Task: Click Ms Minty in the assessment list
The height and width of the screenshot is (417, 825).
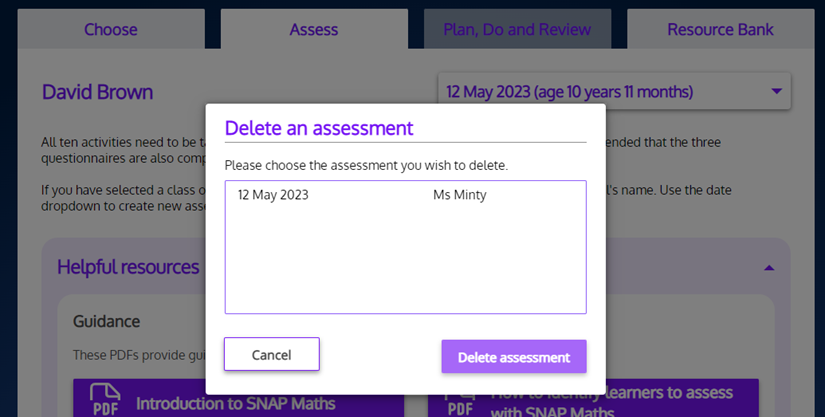Action: (x=459, y=195)
